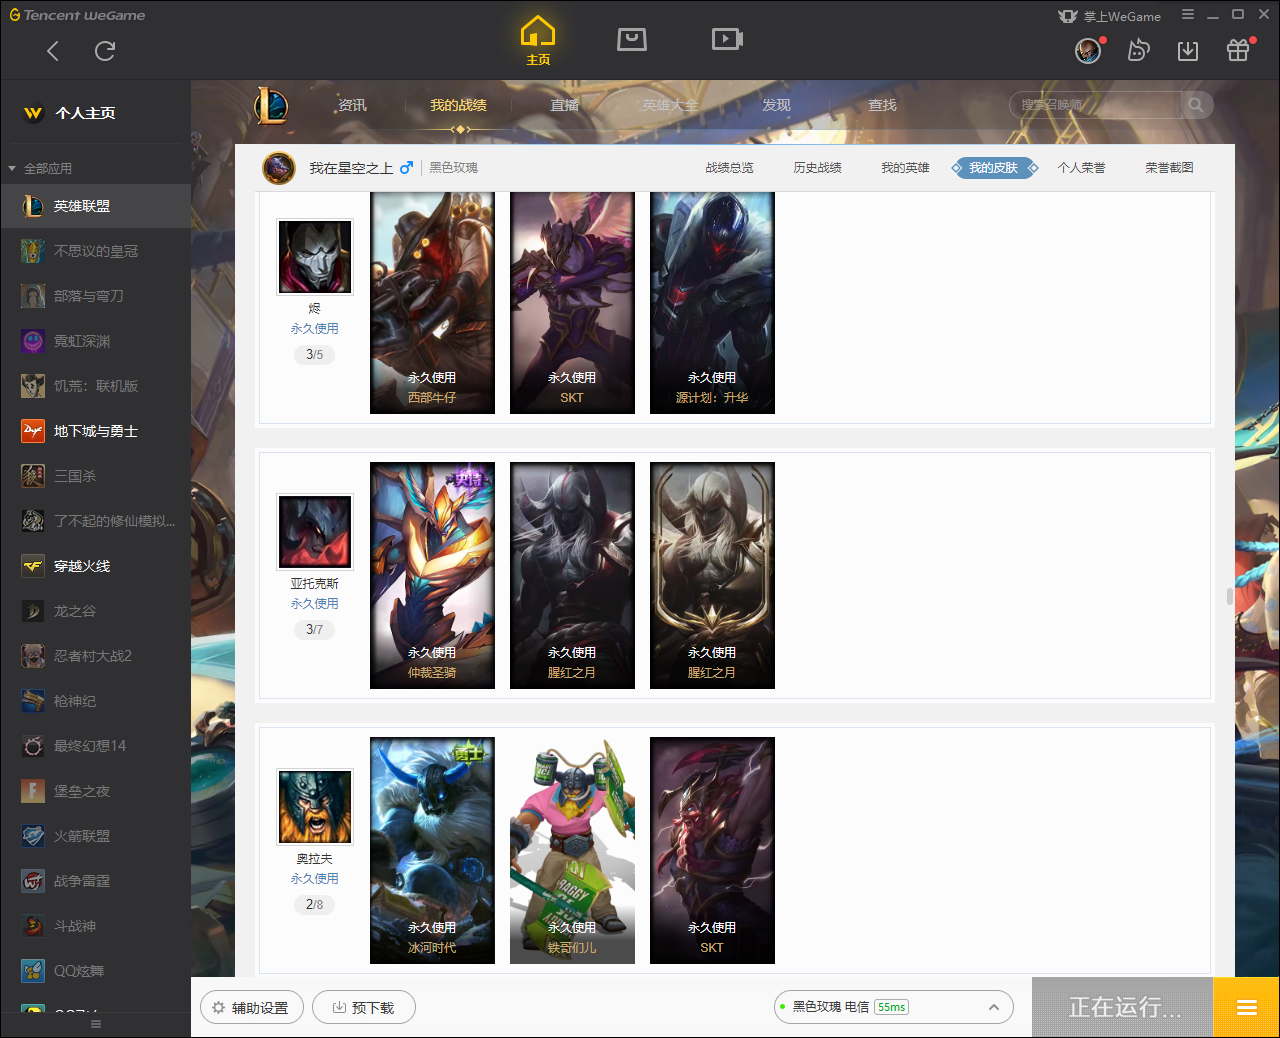This screenshot has width=1280, height=1038.
Task: Switch to 个人荣誉 sub-tab
Action: coord(1081,168)
